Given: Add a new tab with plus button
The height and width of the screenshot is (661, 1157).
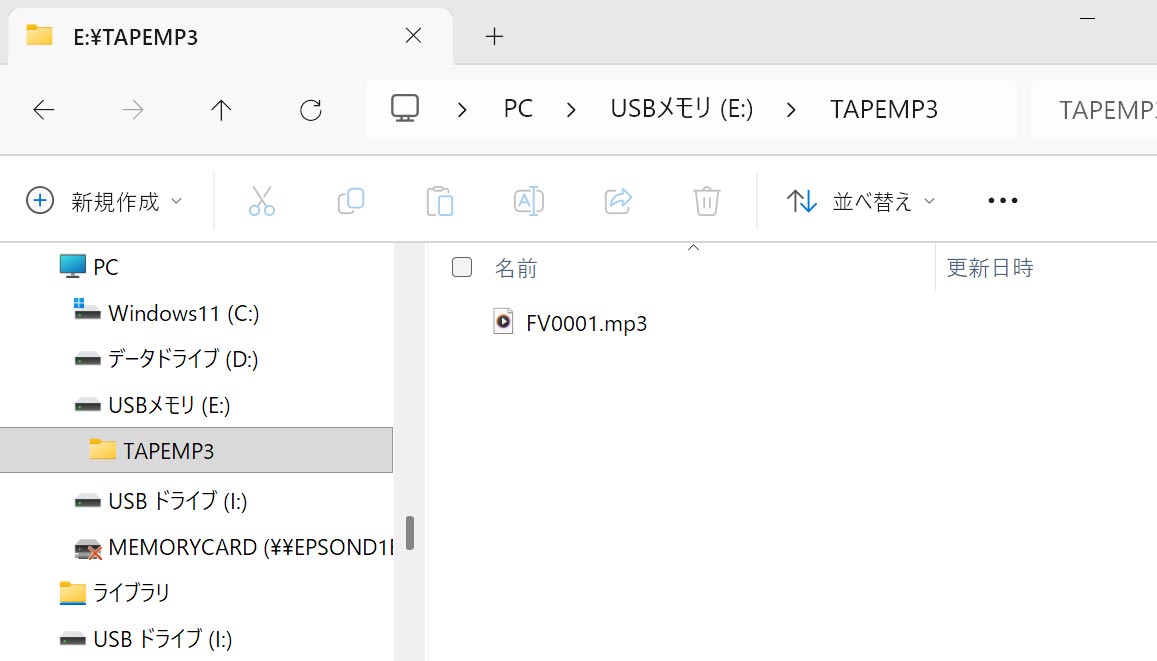Looking at the screenshot, I should pos(494,37).
